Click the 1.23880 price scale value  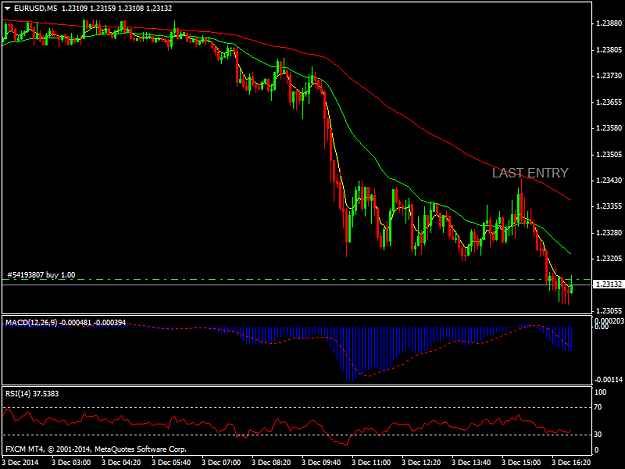pyautogui.click(x=609, y=24)
